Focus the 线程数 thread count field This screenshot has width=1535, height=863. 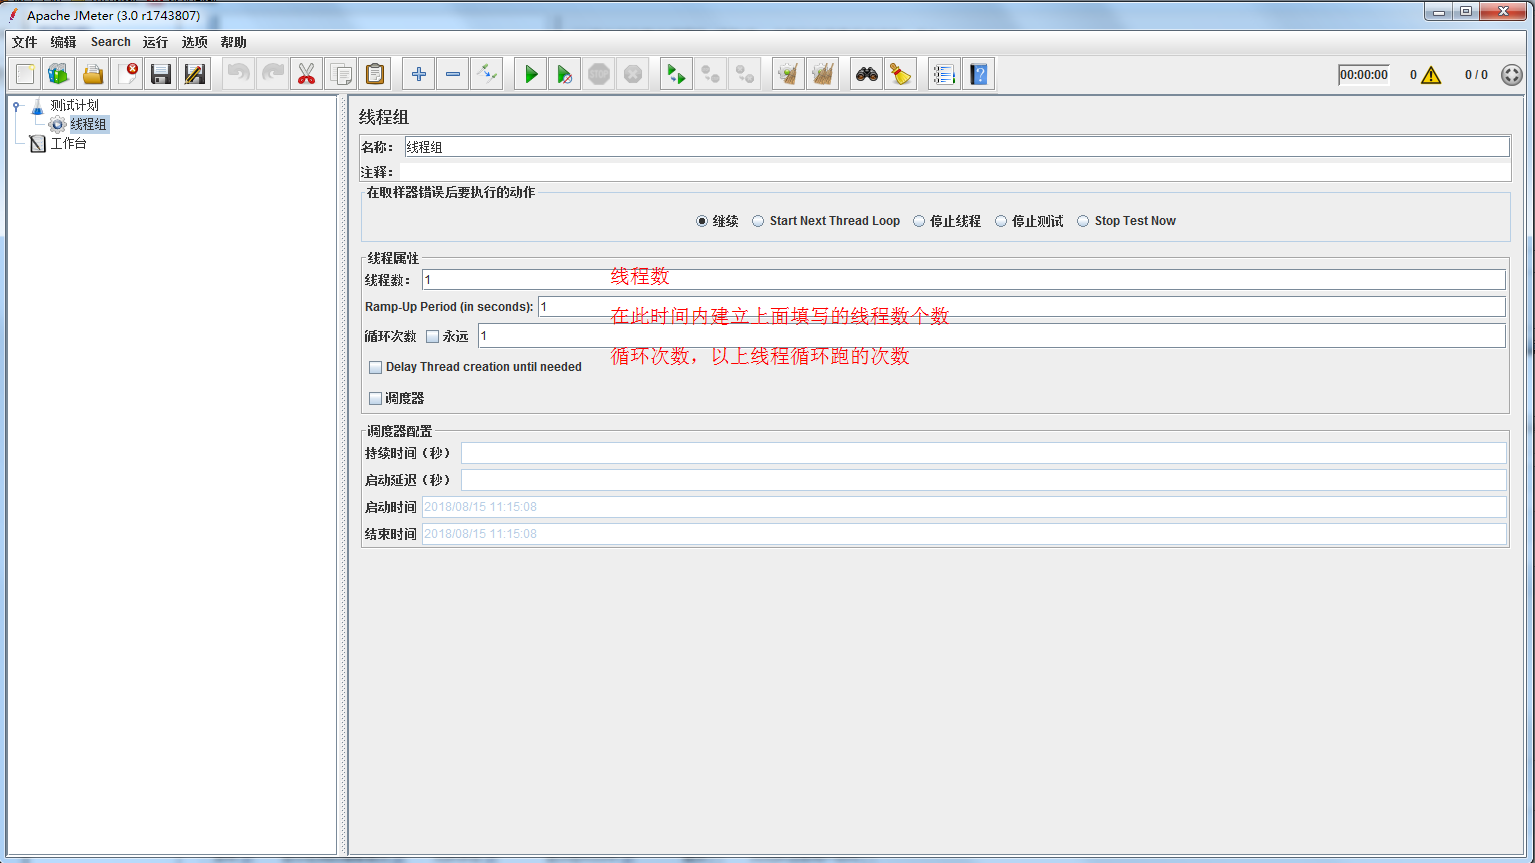(964, 280)
